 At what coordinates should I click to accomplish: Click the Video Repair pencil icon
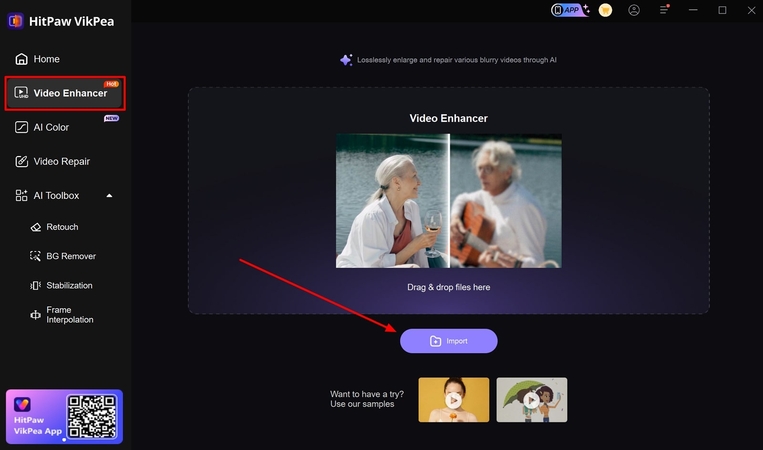21,162
